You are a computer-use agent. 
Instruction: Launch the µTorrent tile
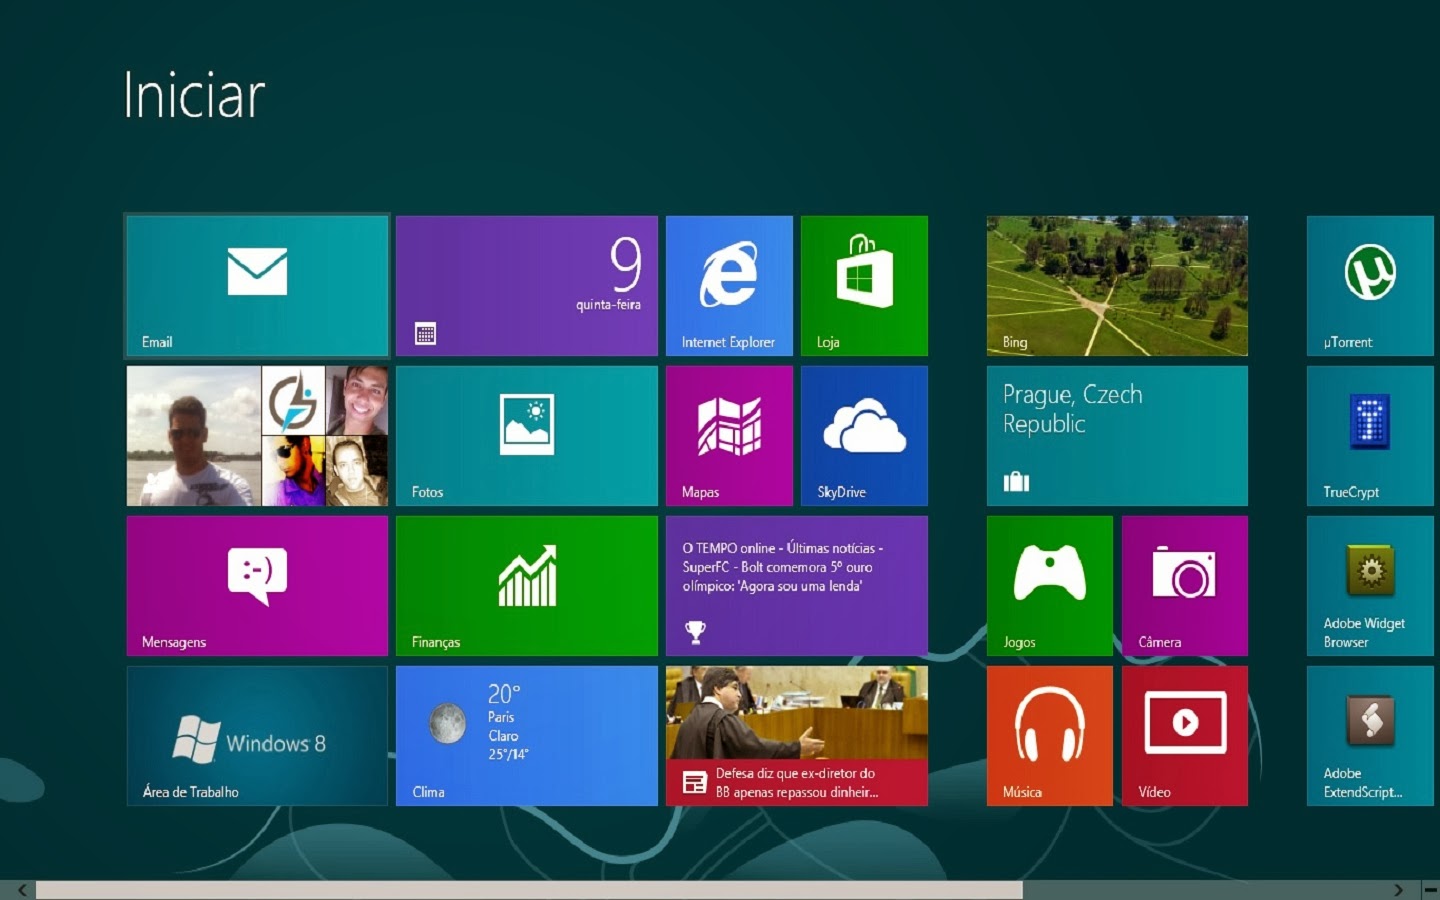[1370, 286]
